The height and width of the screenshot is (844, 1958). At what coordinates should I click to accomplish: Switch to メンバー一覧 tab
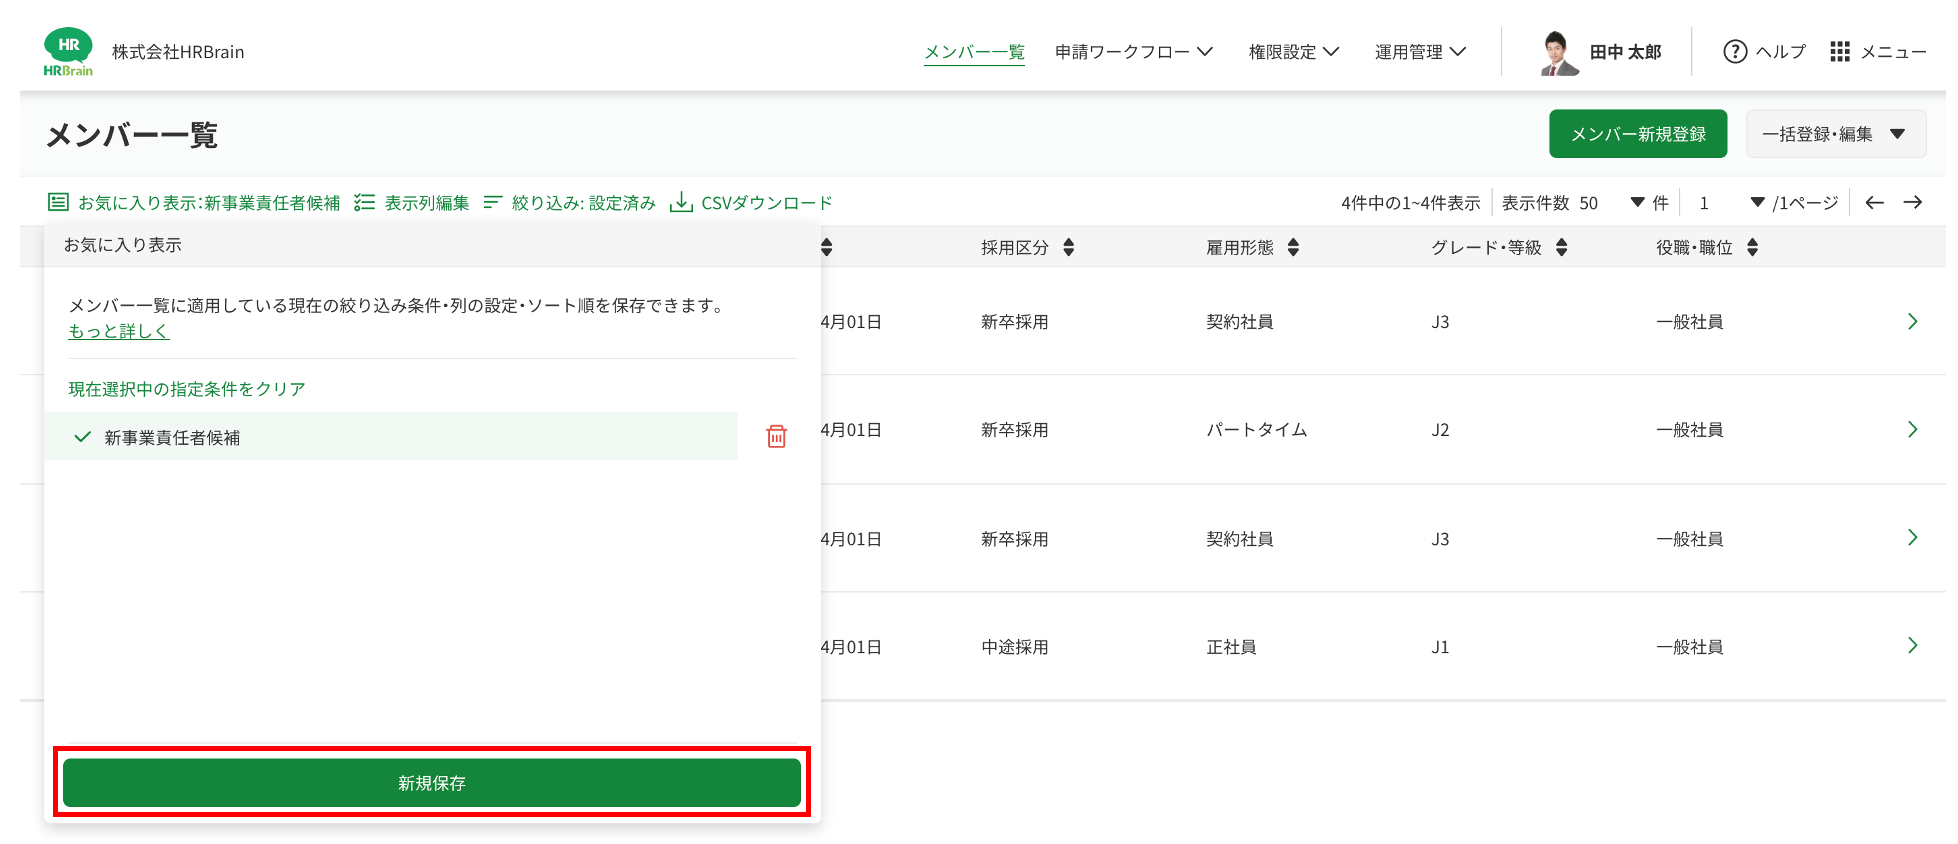click(974, 52)
